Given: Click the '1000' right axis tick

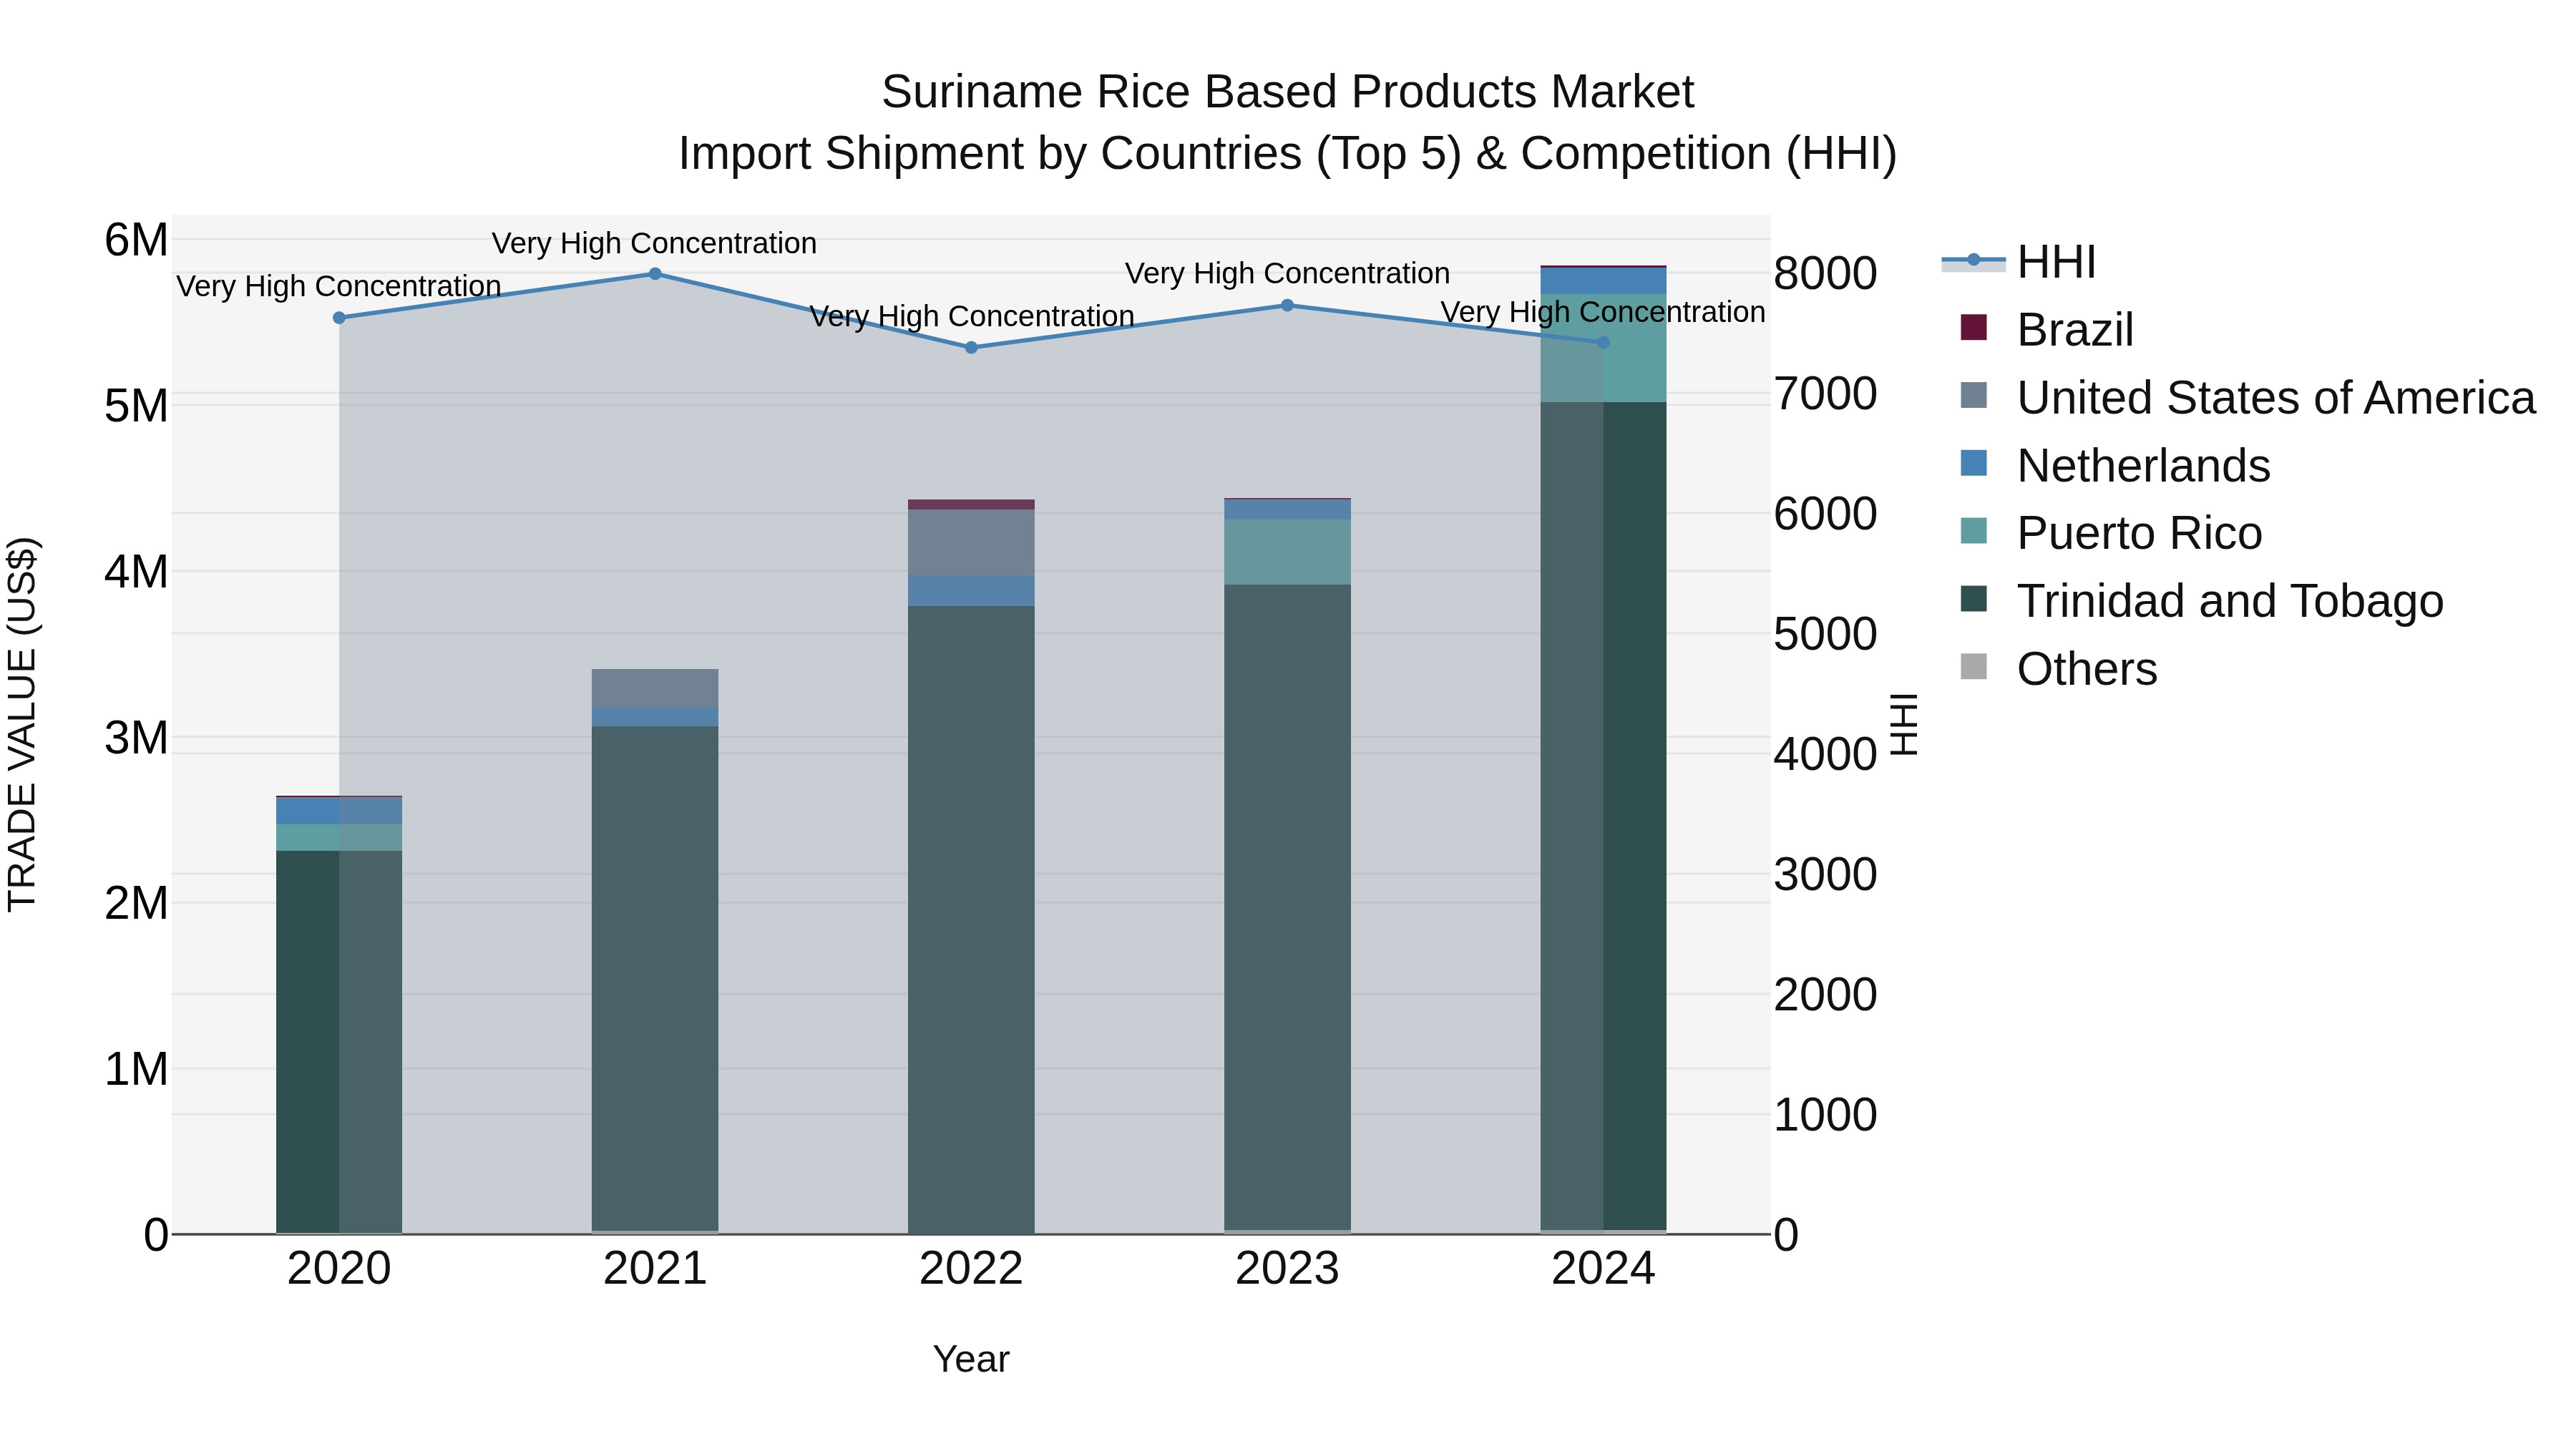Looking at the screenshot, I should click(1825, 1114).
